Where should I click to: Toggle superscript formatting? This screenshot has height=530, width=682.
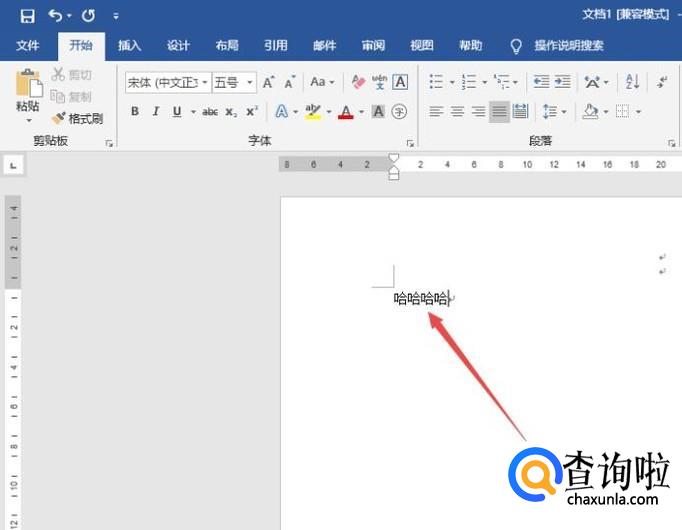252,111
